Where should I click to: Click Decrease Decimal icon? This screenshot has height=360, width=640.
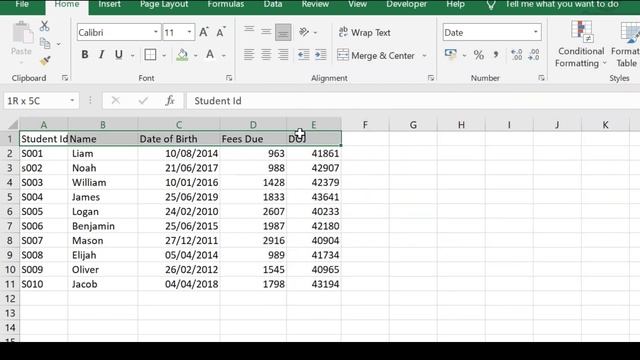534,55
